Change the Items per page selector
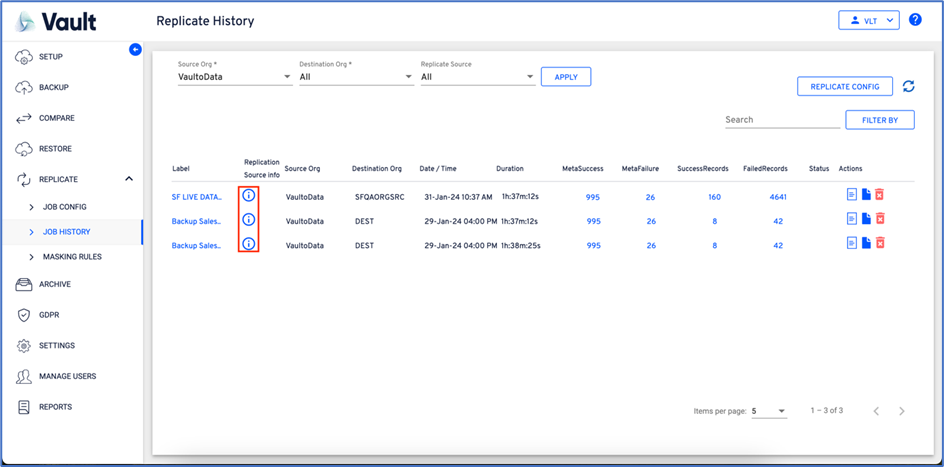Viewport: 944px width, 467px height. pyautogui.click(x=768, y=411)
